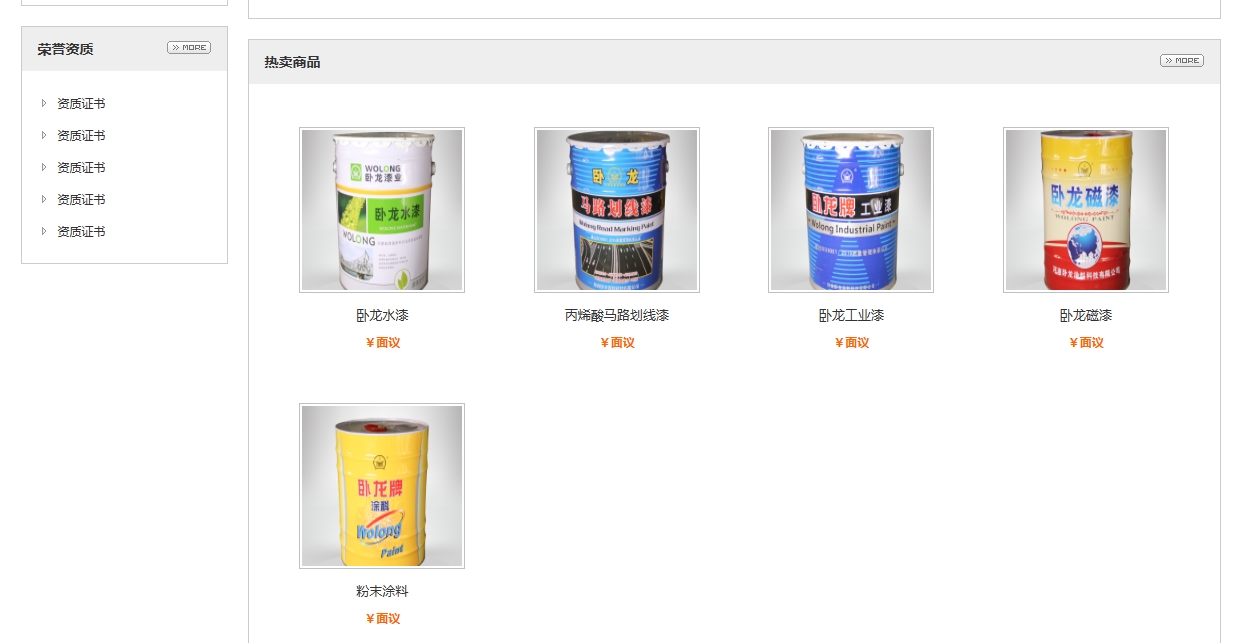1241x643 pixels.
Task: Click the 卧龙水漆 product title
Action: point(382,316)
